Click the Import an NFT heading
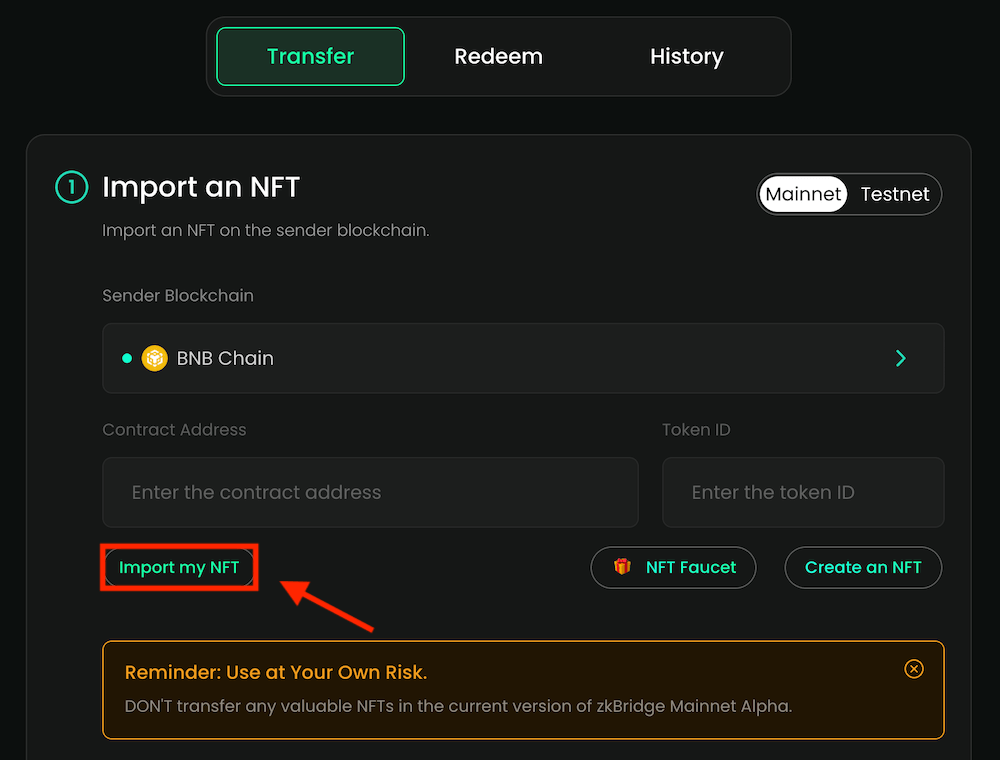Image resolution: width=1000 pixels, height=760 pixels. [x=201, y=187]
